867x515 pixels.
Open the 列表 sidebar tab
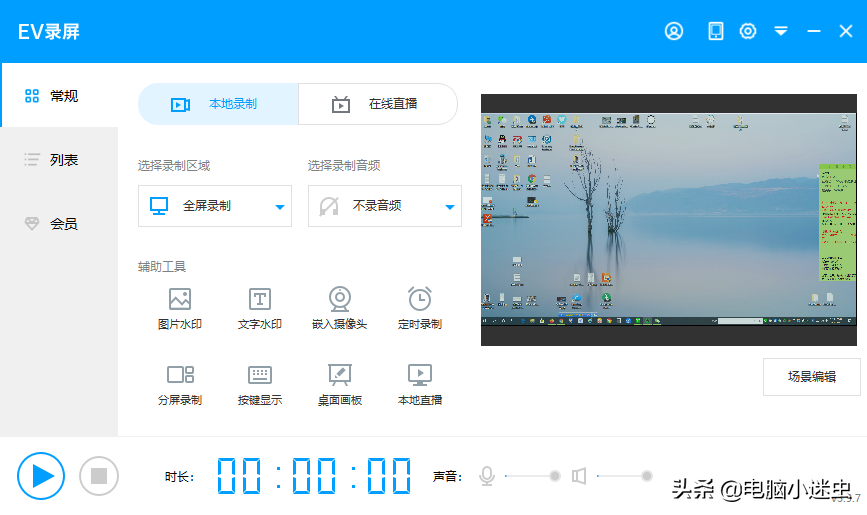click(59, 160)
